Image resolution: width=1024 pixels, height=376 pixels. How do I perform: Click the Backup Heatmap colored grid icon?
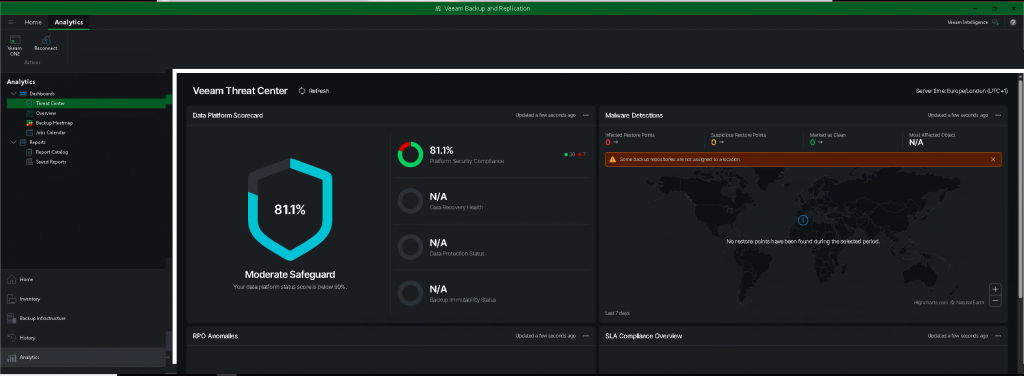[29, 123]
